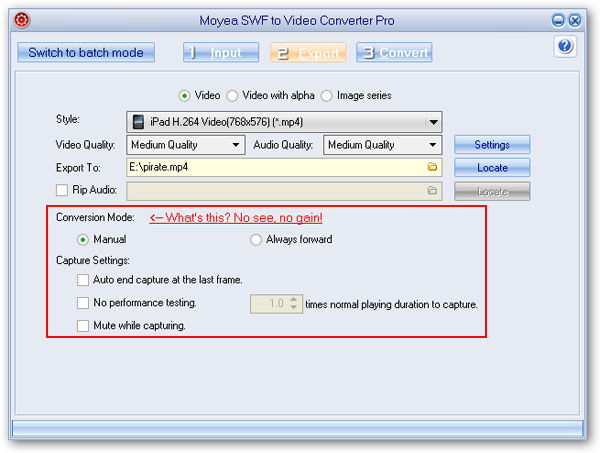The width and height of the screenshot is (600, 453).
Task: Minimize the converter window
Action: point(558,20)
